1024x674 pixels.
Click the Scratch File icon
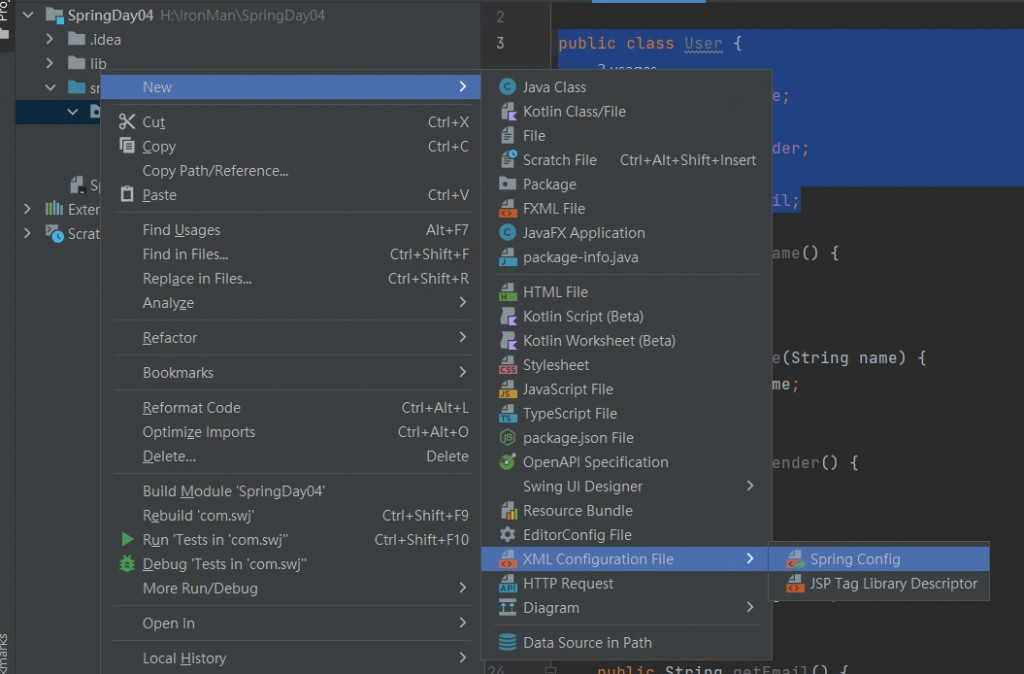(x=507, y=160)
